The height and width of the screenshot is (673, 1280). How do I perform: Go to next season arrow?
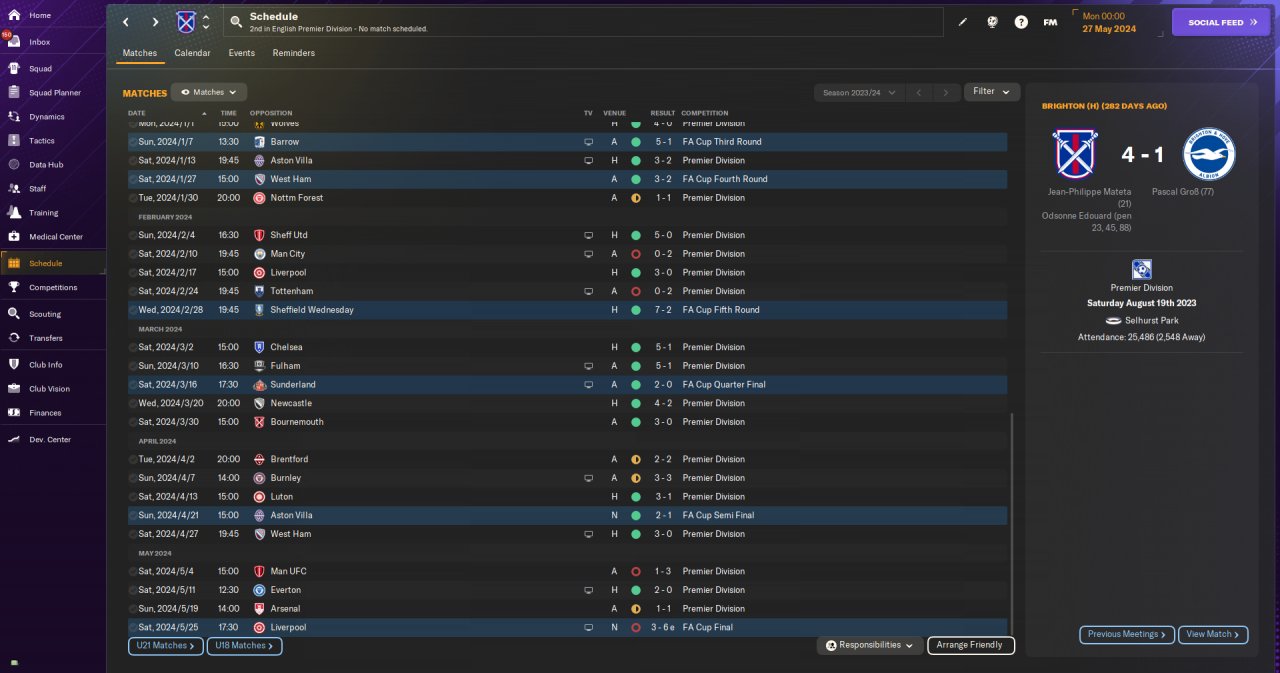pos(946,92)
